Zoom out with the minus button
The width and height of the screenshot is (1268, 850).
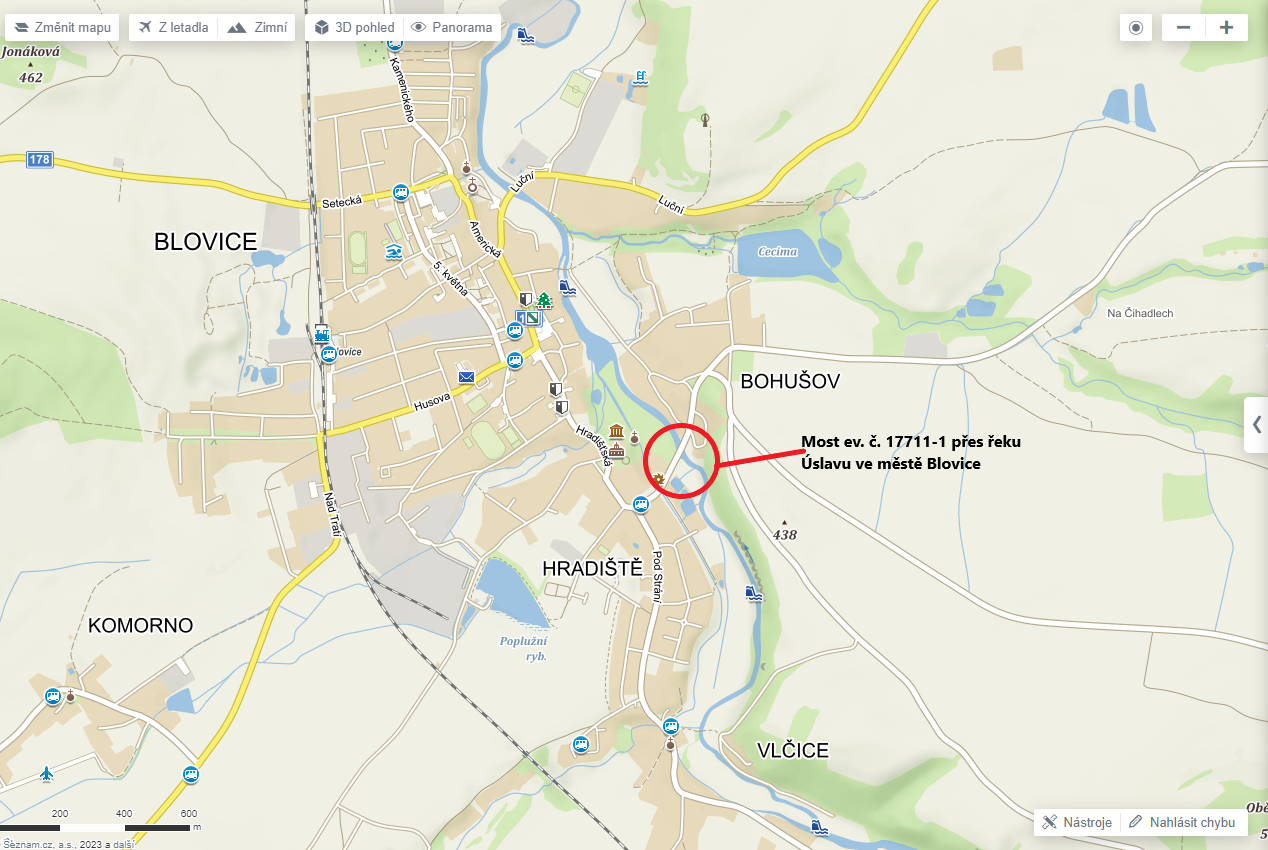click(1183, 27)
